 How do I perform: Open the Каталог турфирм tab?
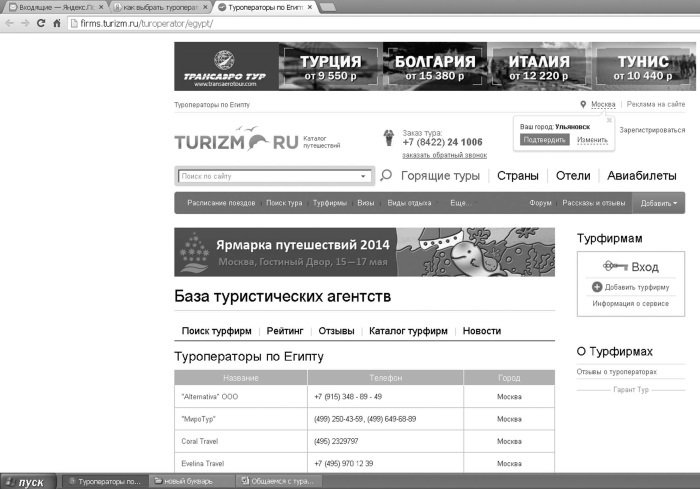[x=408, y=331]
